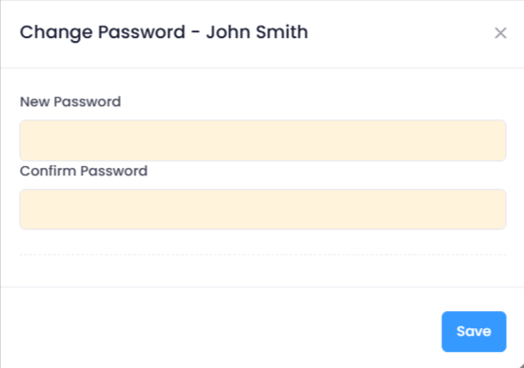Click the New Password label text
This screenshot has width=524, height=368.
point(70,102)
